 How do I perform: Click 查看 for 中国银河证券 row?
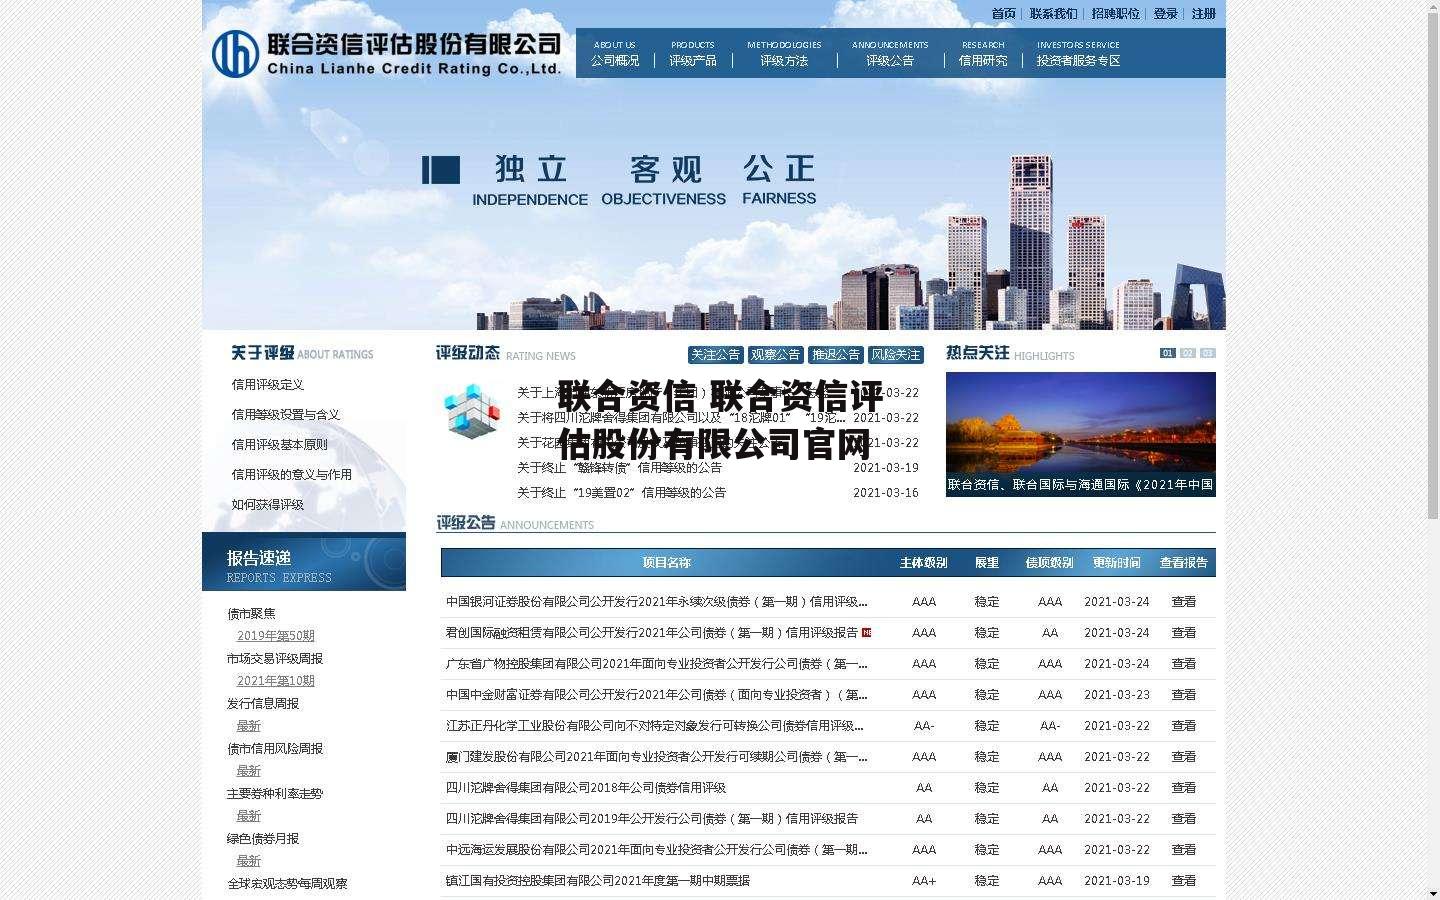click(1184, 602)
